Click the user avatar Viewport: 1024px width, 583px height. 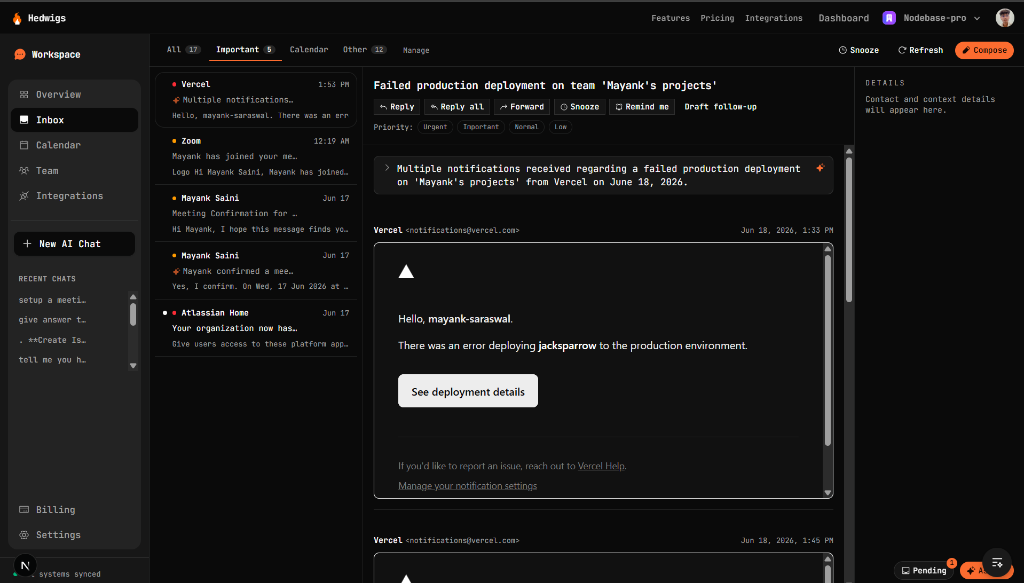tap(1005, 18)
